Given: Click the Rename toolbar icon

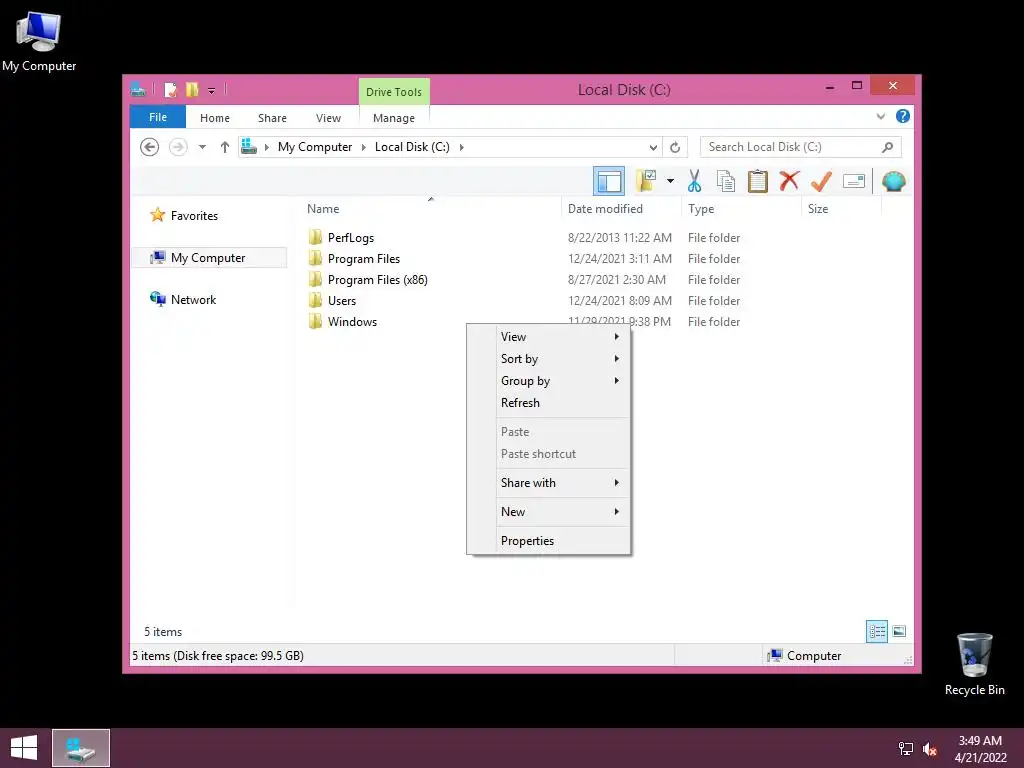Looking at the screenshot, I should pyautogui.click(x=854, y=181).
